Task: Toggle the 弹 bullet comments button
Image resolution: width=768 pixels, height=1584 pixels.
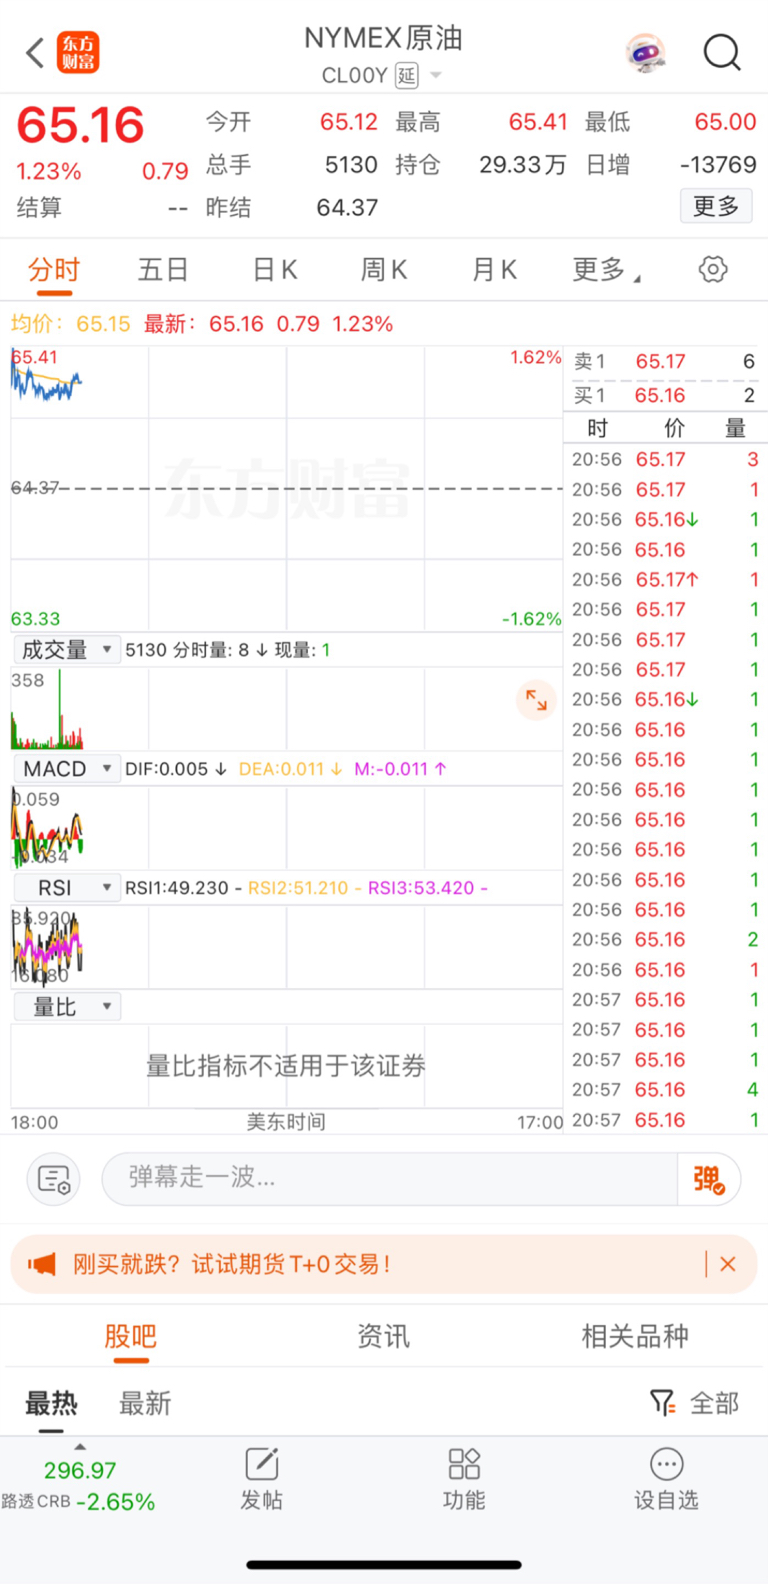Action: tap(709, 1179)
